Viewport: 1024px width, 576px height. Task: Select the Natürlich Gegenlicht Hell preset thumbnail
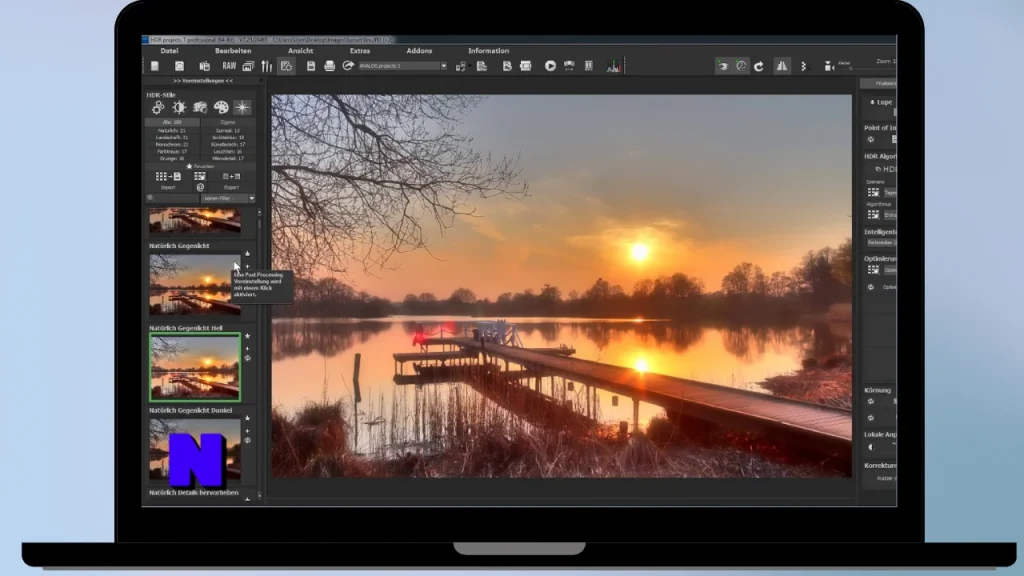195,367
